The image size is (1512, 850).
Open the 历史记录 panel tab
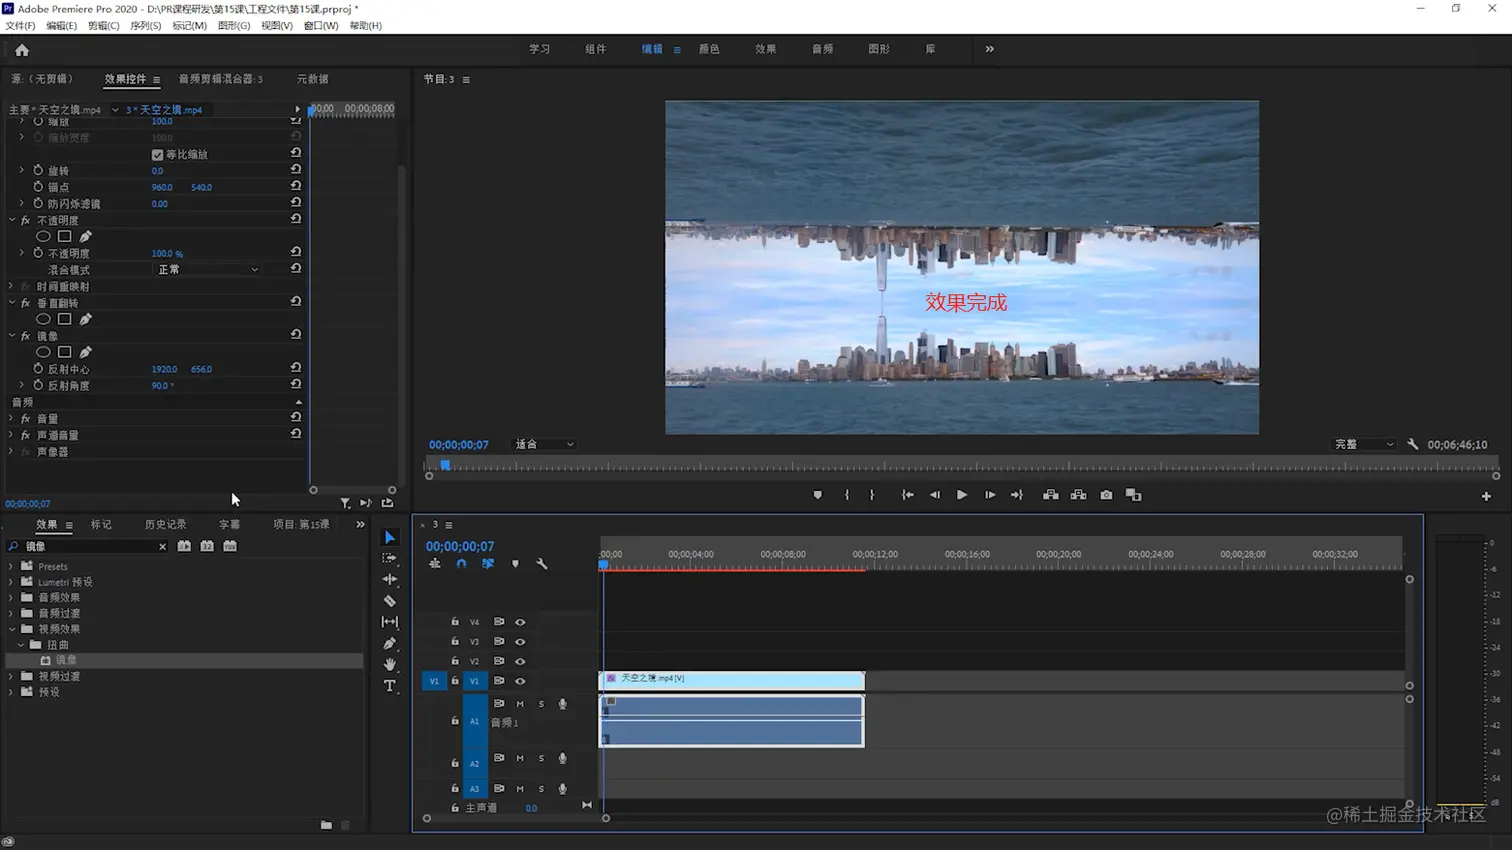click(165, 524)
